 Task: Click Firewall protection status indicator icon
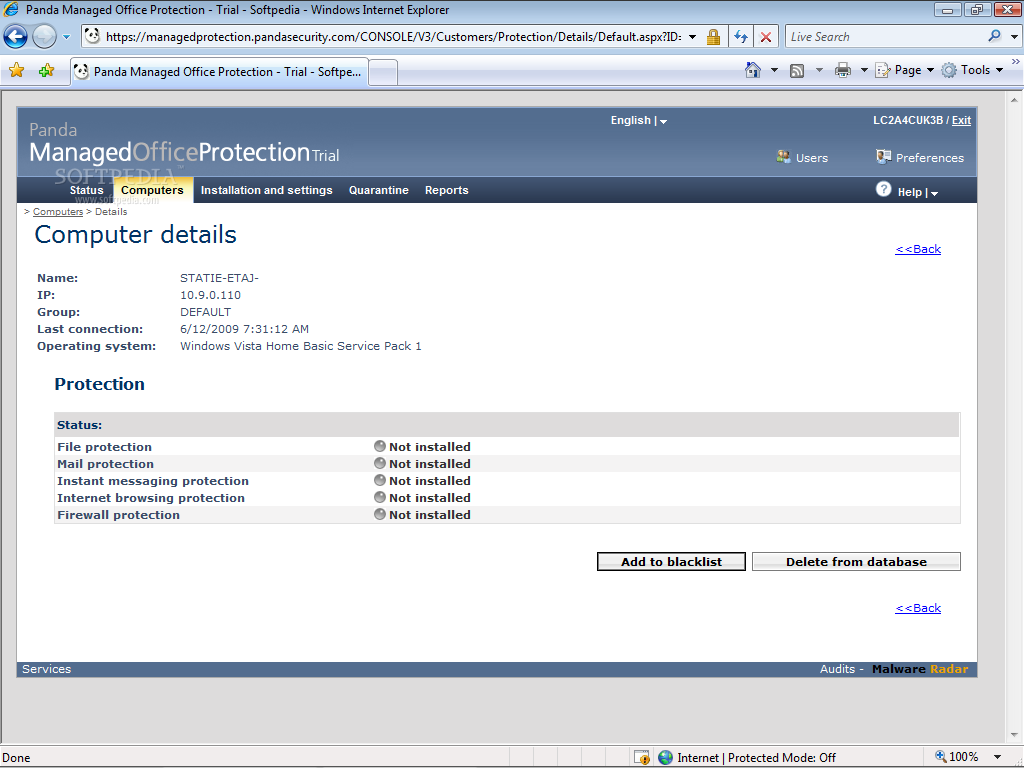coord(379,514)
